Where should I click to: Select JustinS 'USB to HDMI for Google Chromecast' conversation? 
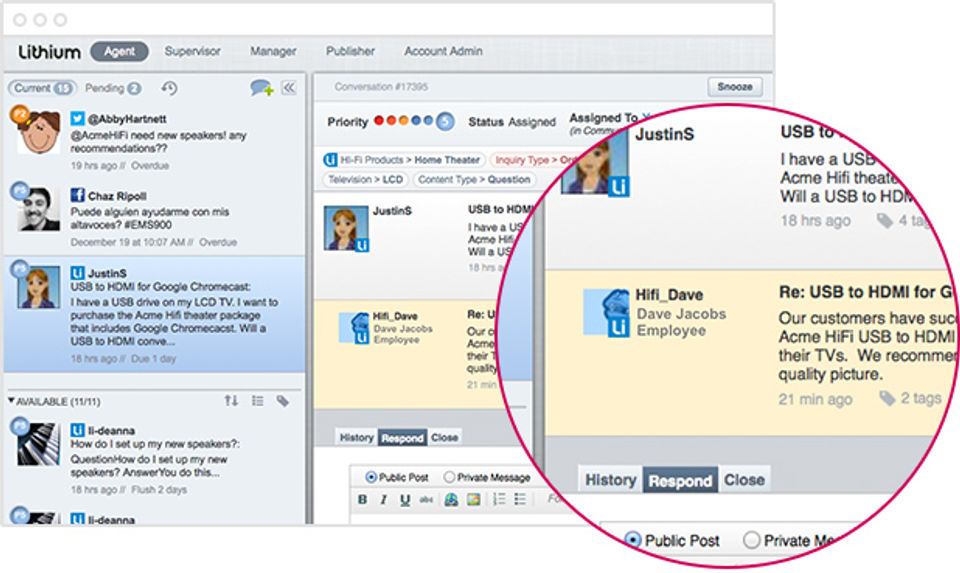tap(154, 315)
